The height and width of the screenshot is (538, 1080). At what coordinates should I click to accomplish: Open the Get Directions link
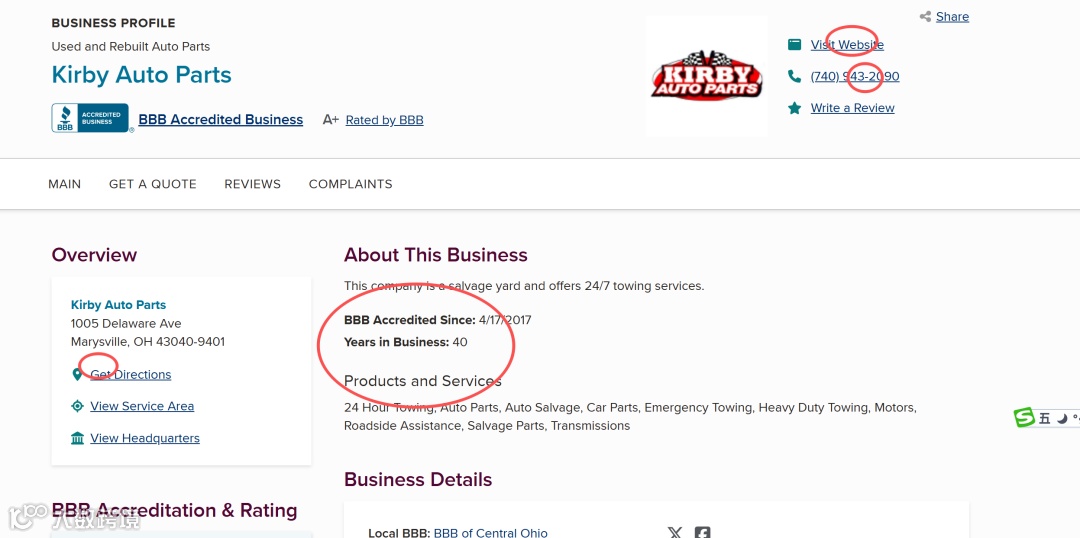click(131, 375)
